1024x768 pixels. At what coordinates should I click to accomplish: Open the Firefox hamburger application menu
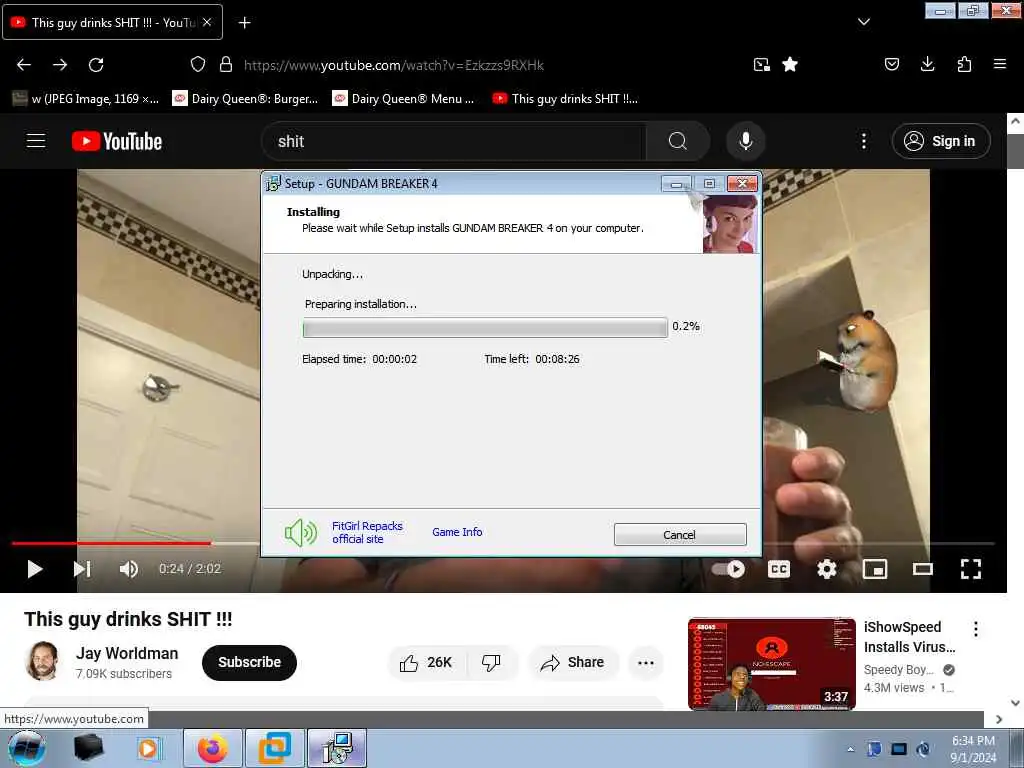point(1000,64)
